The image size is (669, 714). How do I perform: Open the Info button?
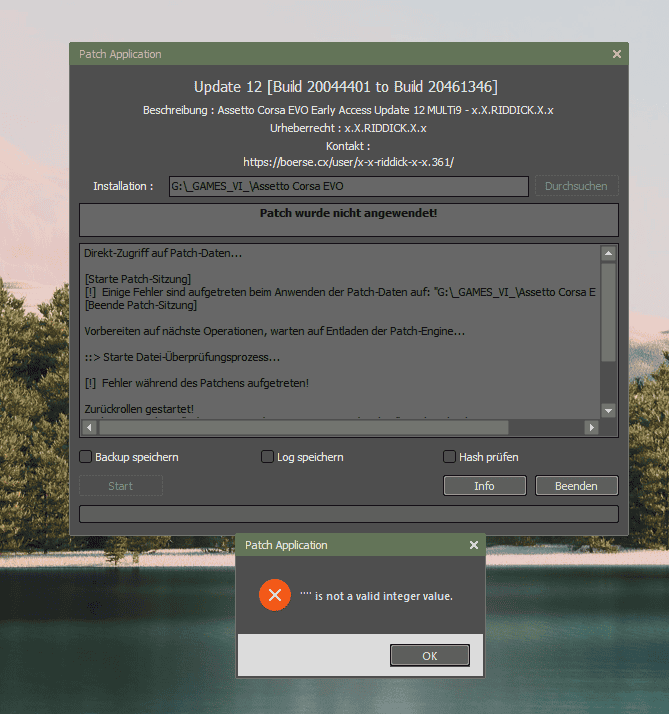485,486
